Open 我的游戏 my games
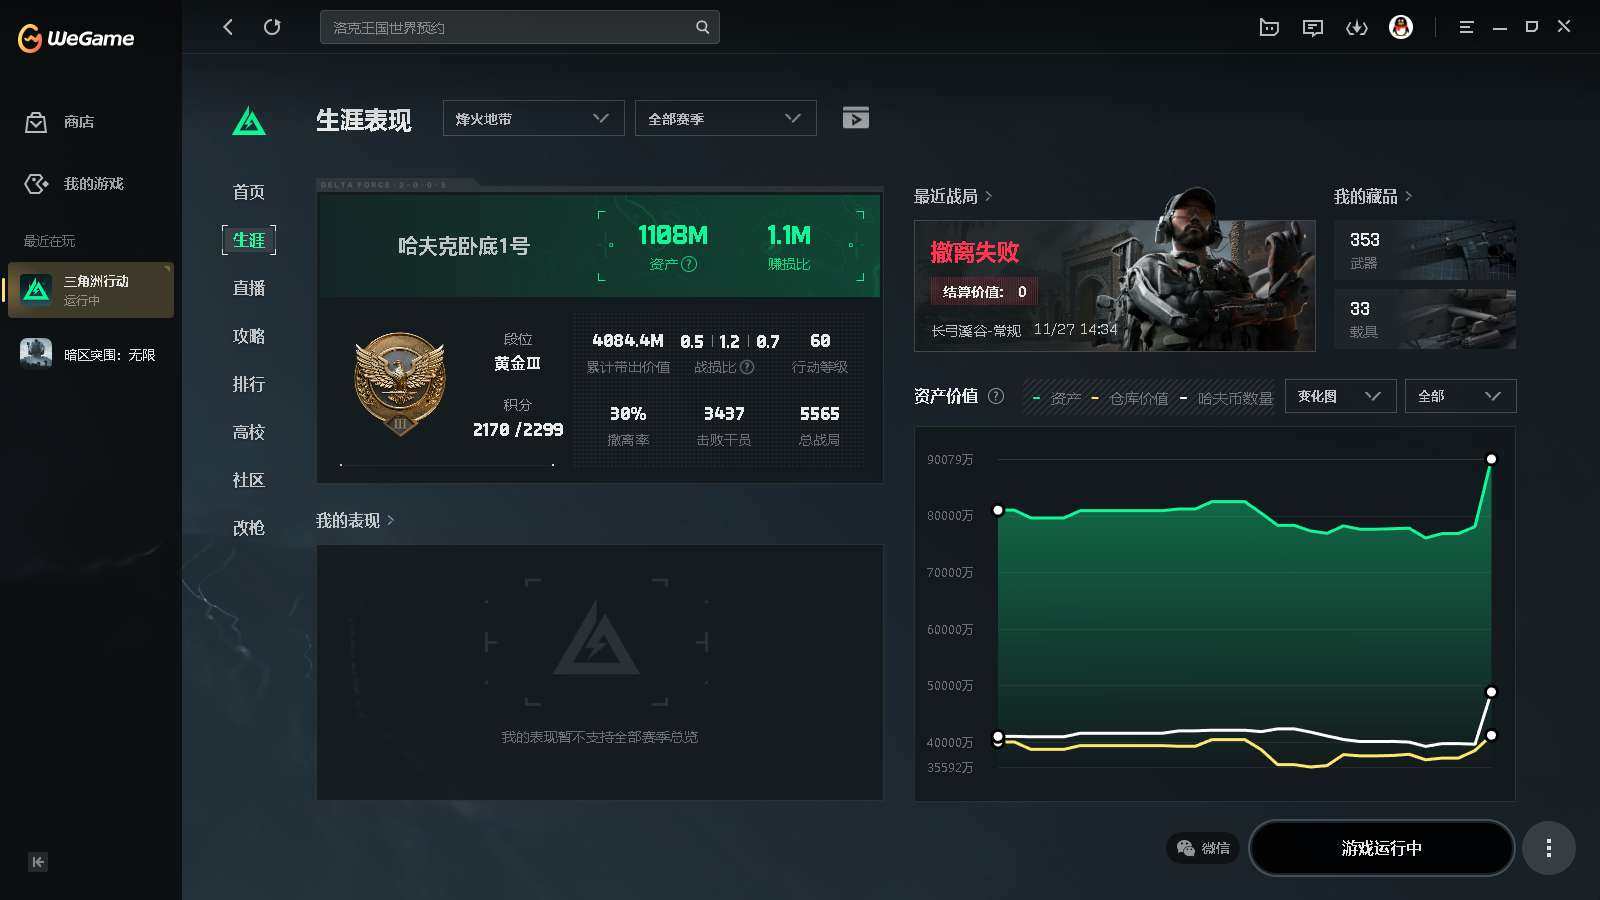This screenshot has height=900, width=1600. tap(74, 184)
